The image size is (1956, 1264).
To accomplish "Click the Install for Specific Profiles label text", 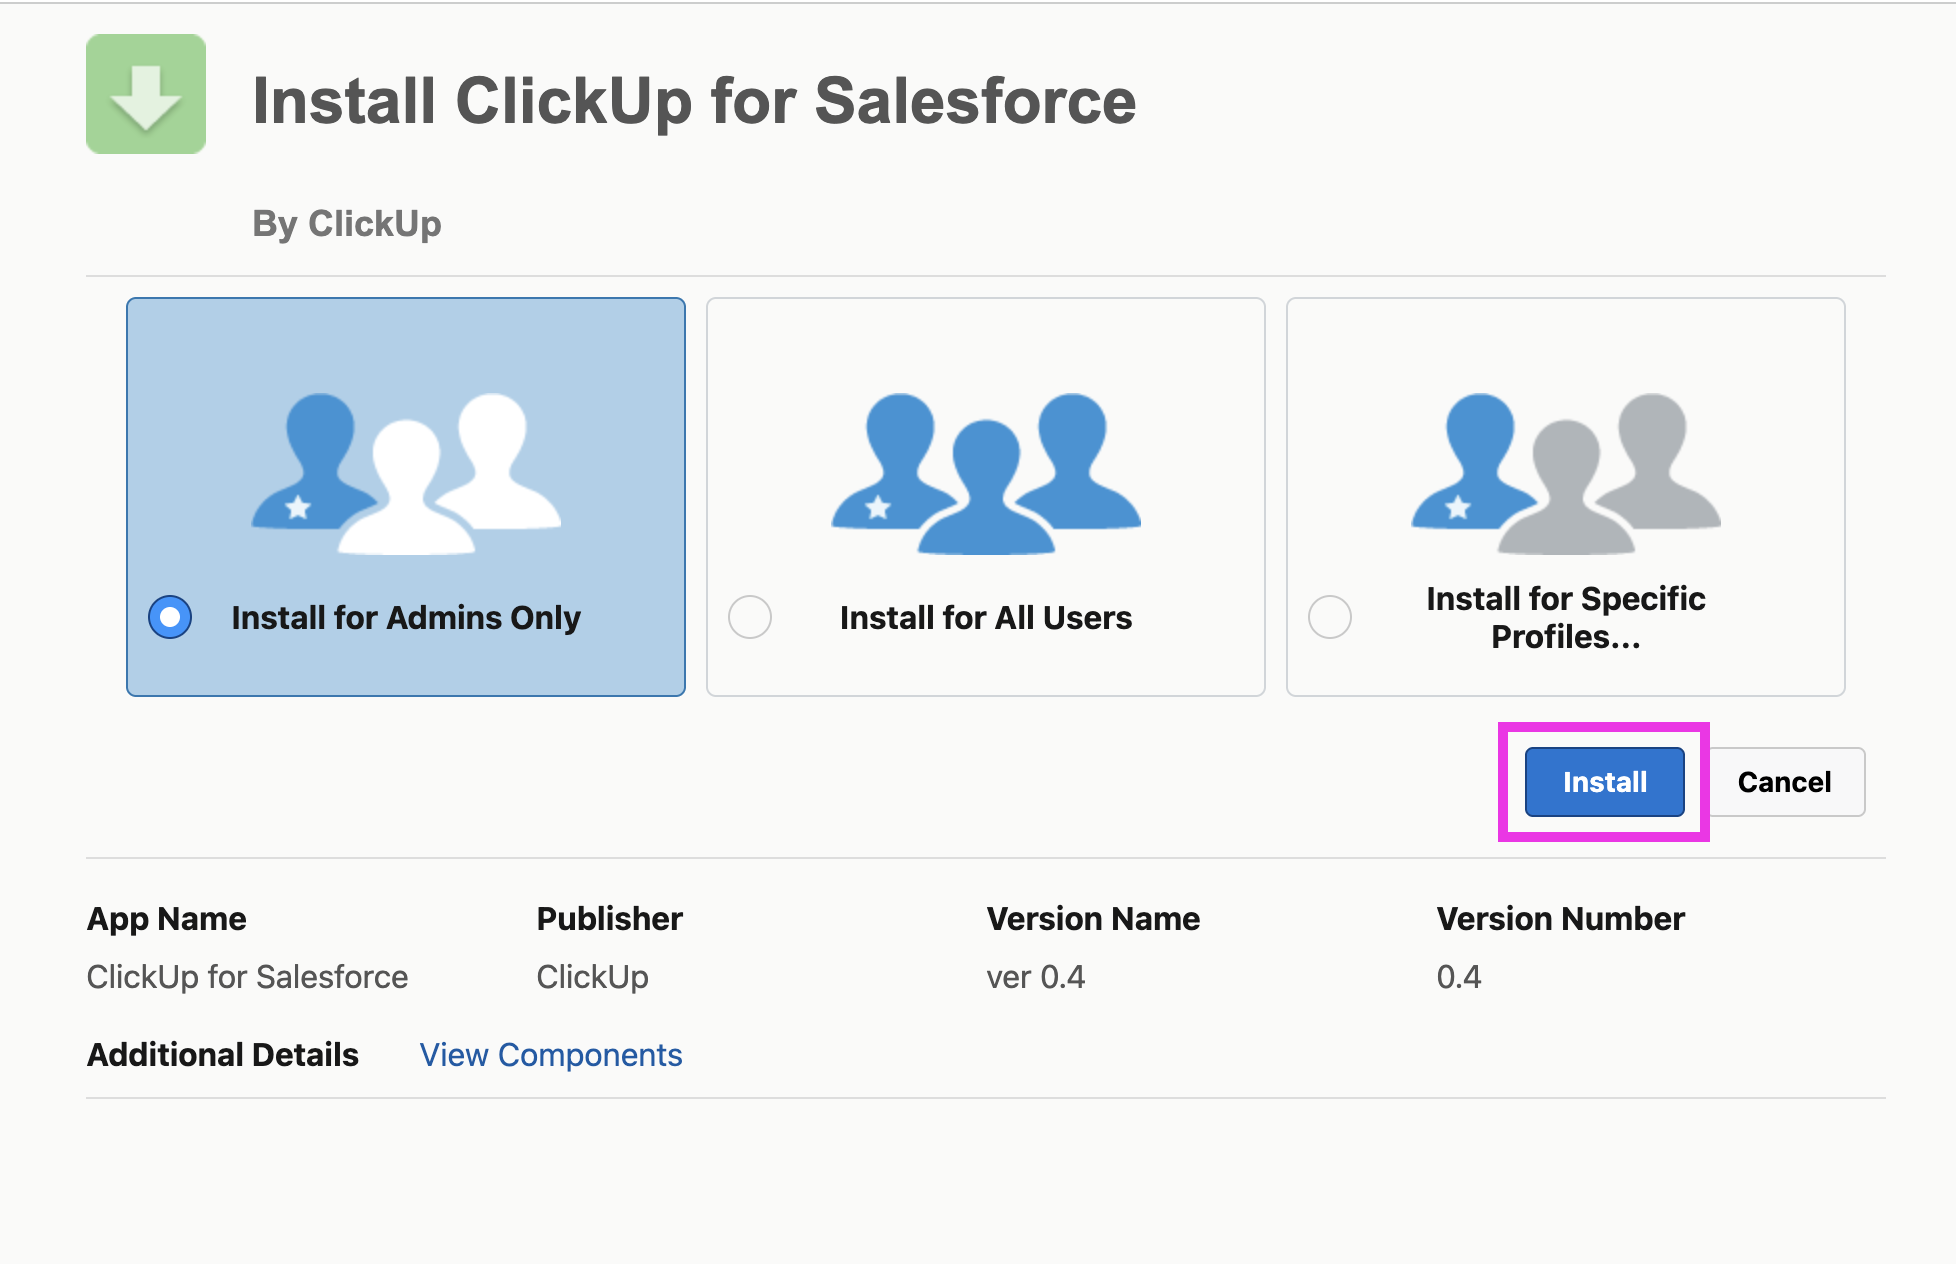I will point(1566,617).
